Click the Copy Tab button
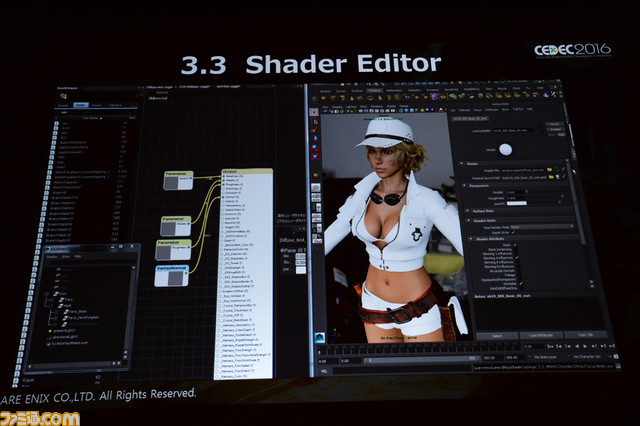 [x=586, y=335]
